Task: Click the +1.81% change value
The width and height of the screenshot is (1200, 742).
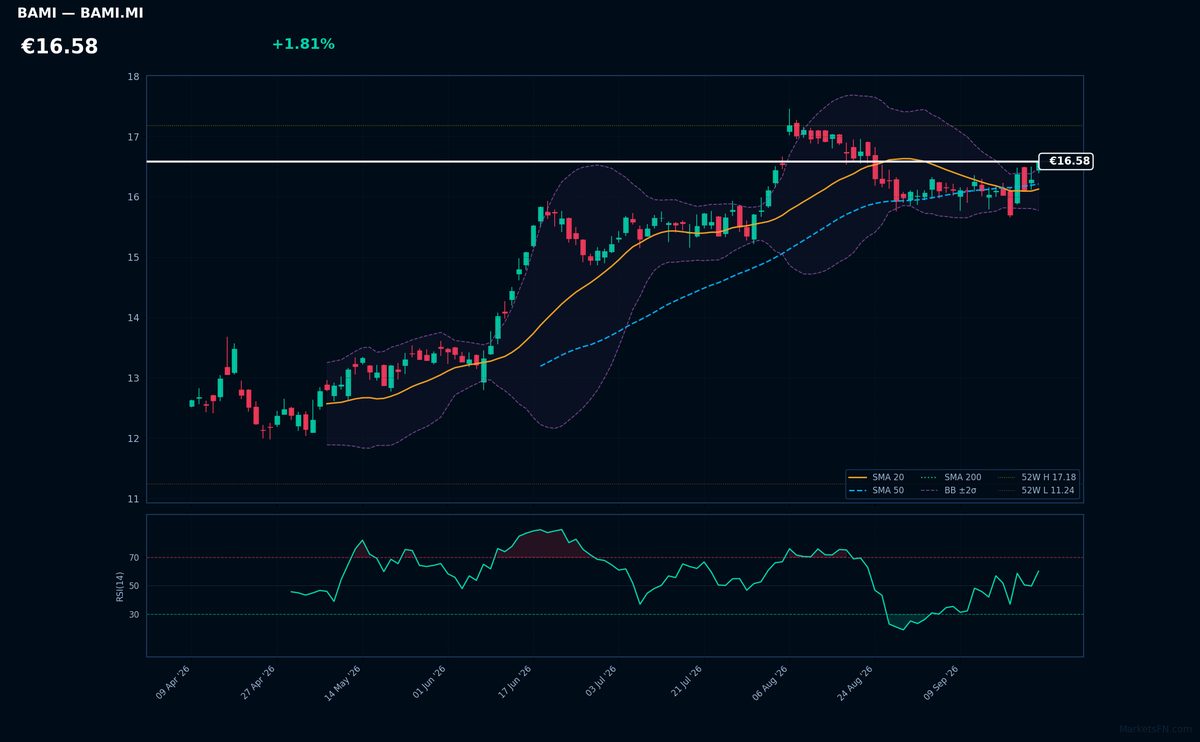Action: point(303,44)
